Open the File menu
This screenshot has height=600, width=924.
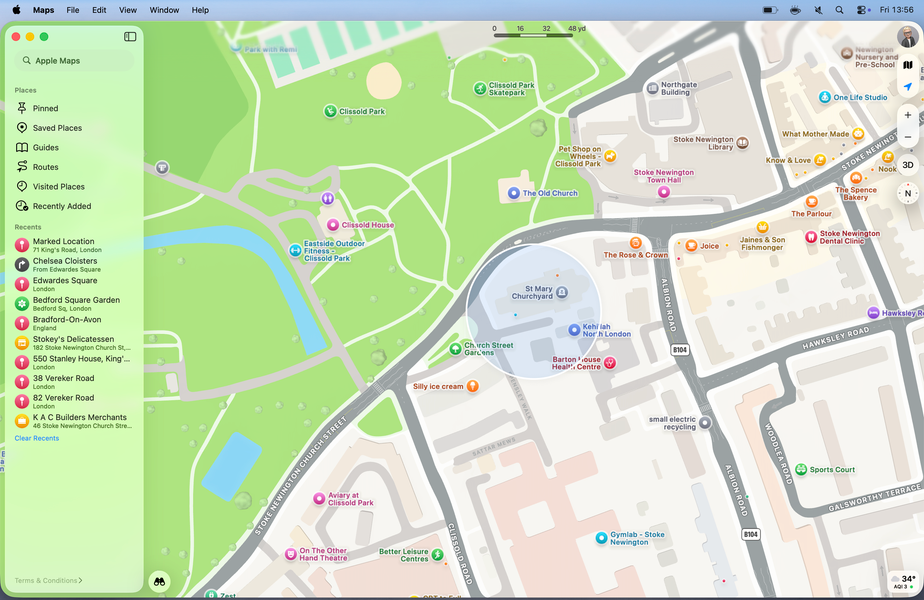point(73,10)
